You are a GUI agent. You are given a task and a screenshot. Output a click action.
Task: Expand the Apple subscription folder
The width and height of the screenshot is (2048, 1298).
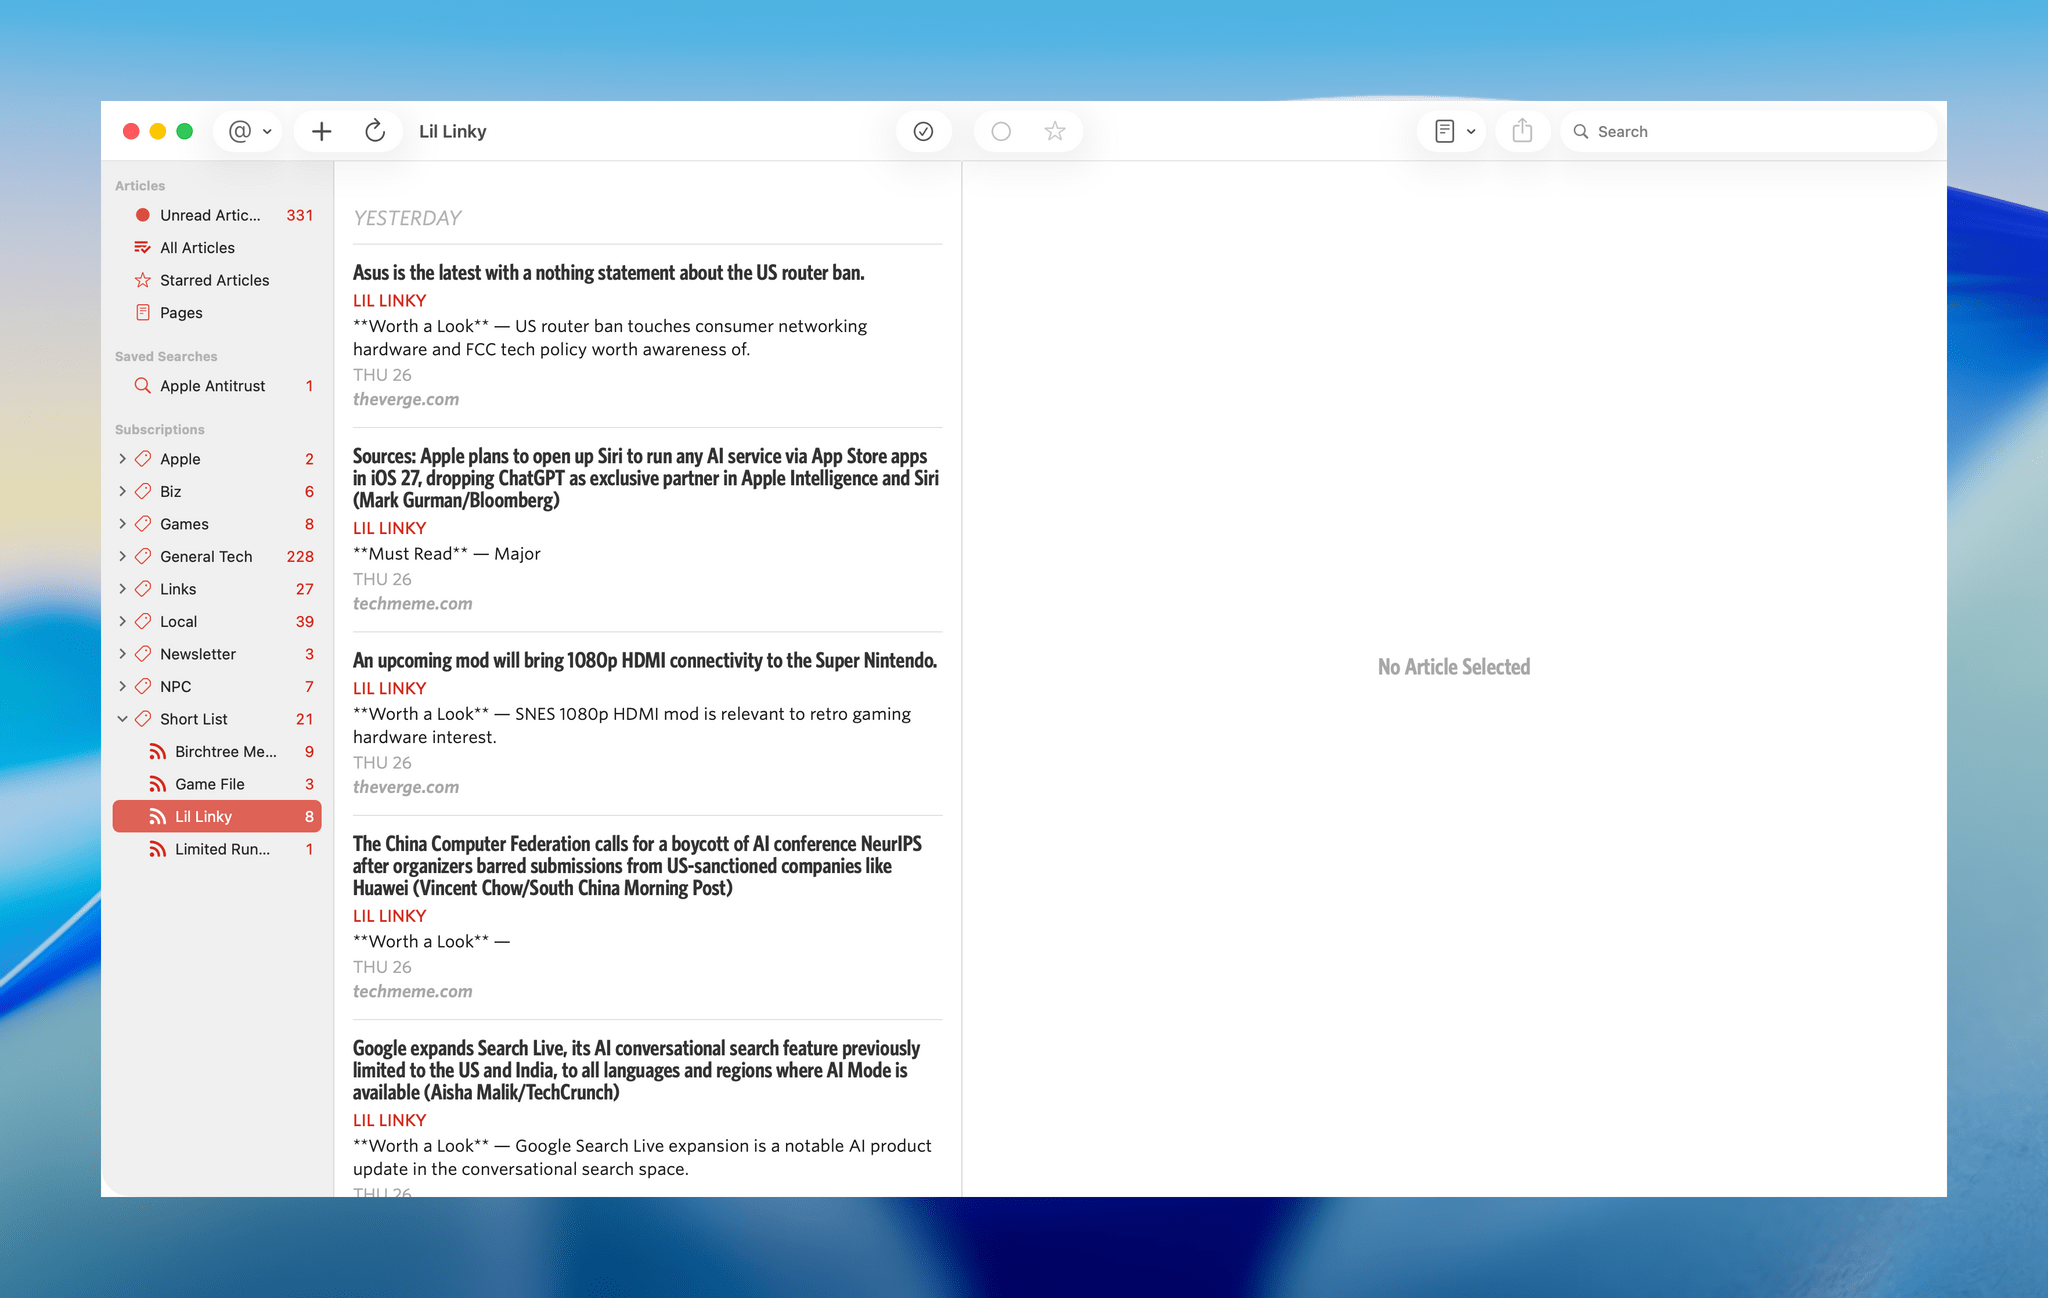coord(122,459)
